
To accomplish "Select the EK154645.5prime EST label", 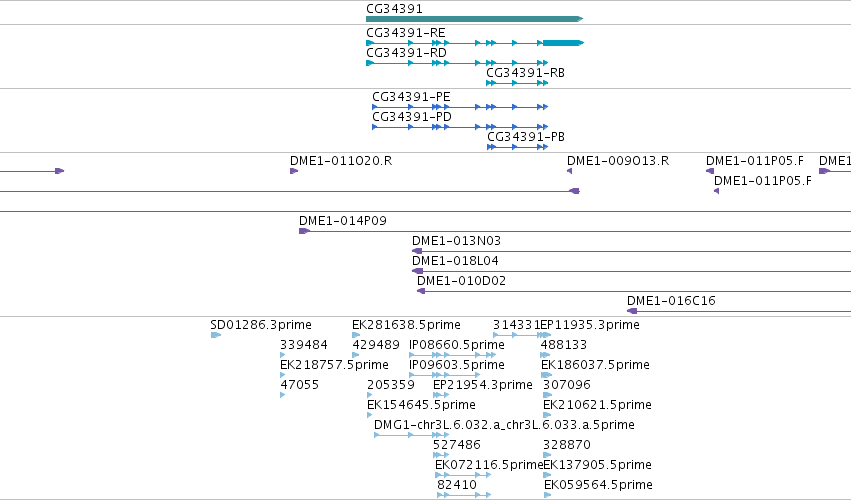I will point(421,406).
